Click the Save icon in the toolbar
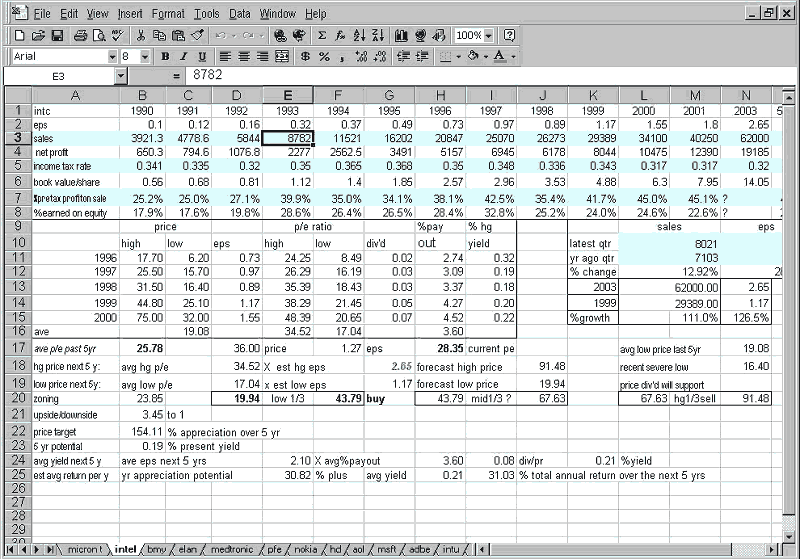Image resolution: width=800 pixels, height=559 pixels. coord(57,35)
